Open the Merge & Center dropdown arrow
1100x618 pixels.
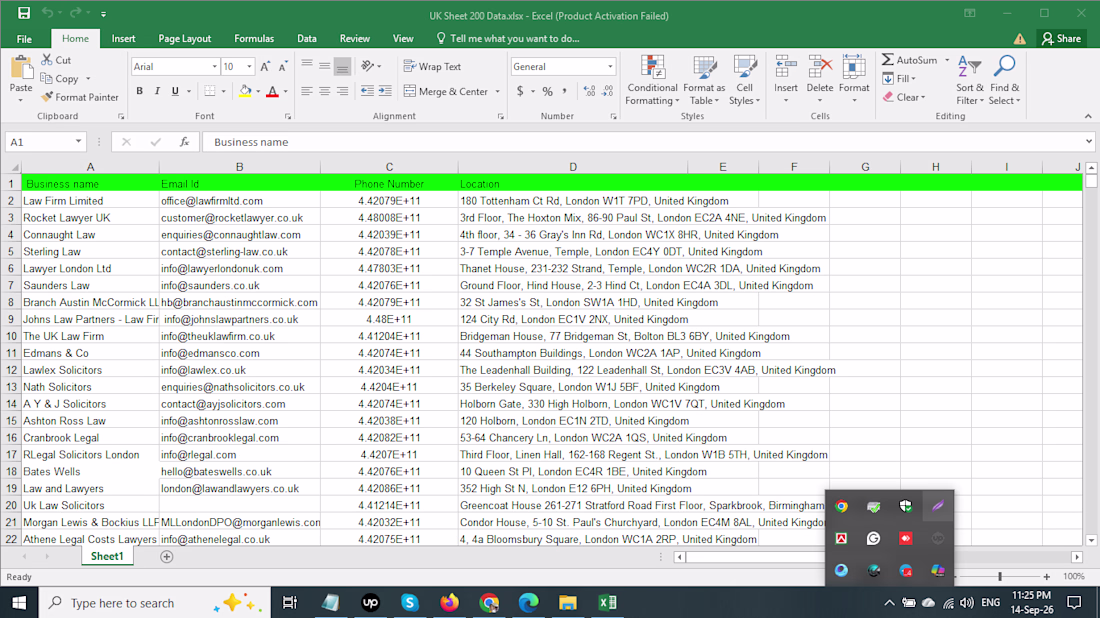497,92
